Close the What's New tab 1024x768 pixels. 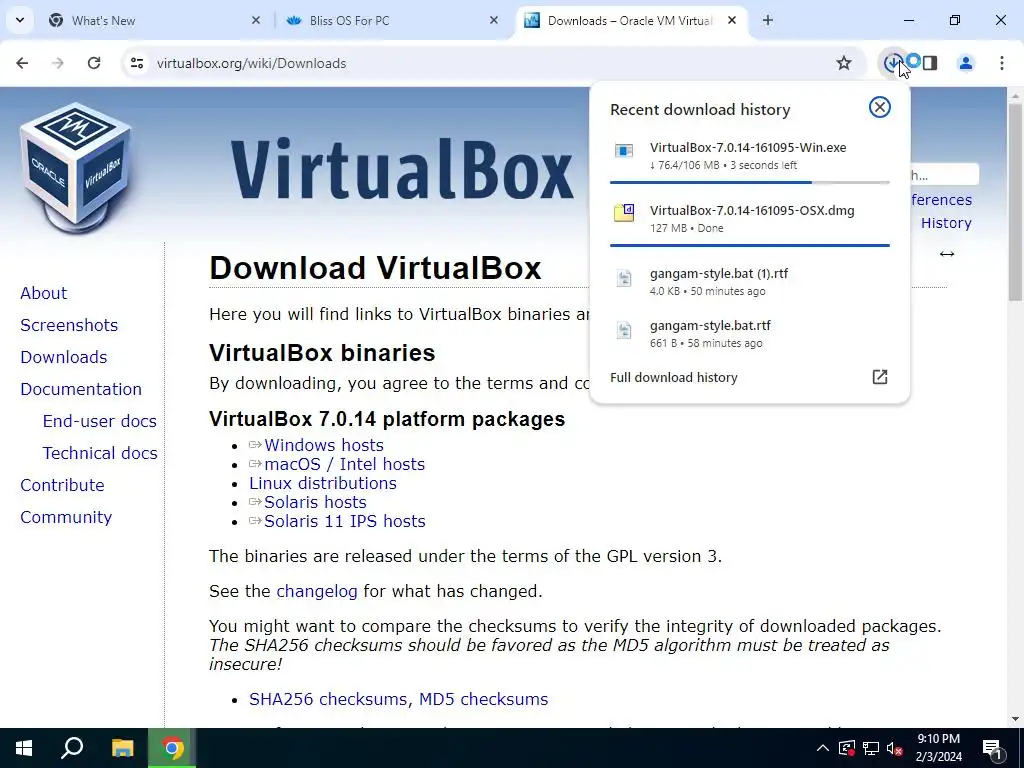tap(256, 20)
